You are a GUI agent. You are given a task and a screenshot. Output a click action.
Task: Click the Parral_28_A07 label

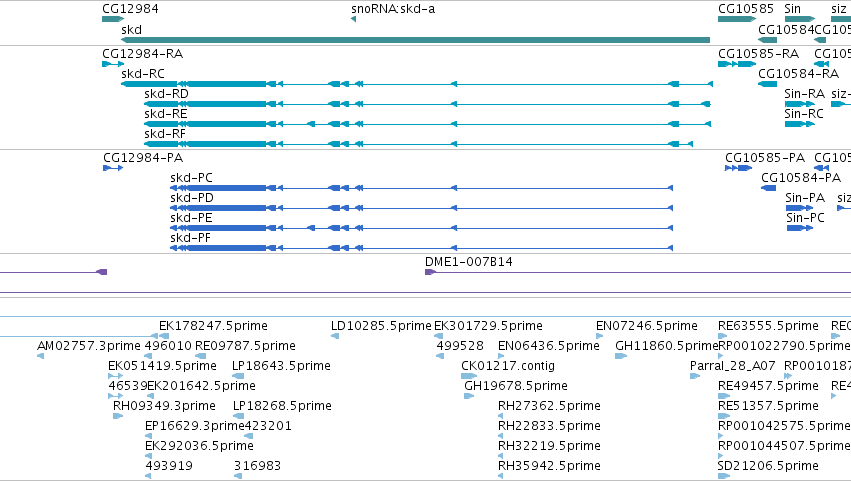[733, 366]
